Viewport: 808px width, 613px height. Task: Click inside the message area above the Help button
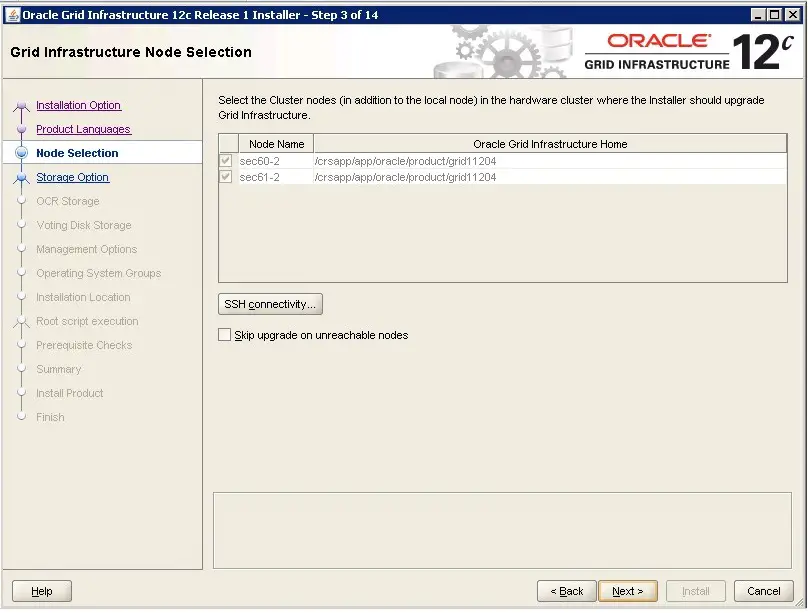pos(502,531)
